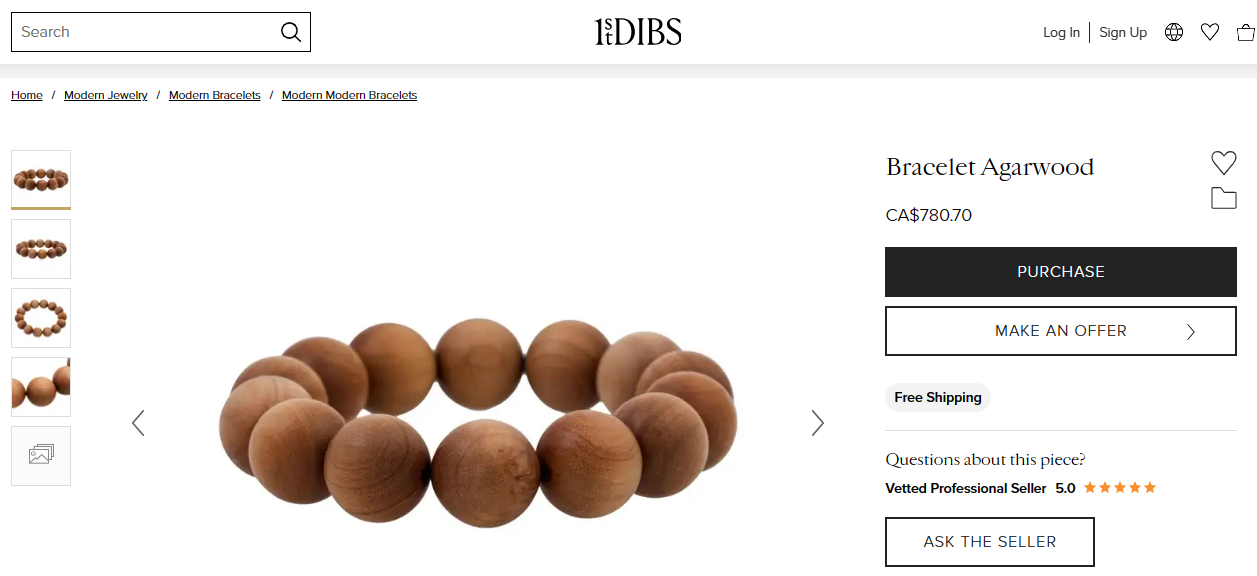Screen dimensions: 1257x576
Task: Go to 1stDibs home logo
Action: click(x=638, y=32)
